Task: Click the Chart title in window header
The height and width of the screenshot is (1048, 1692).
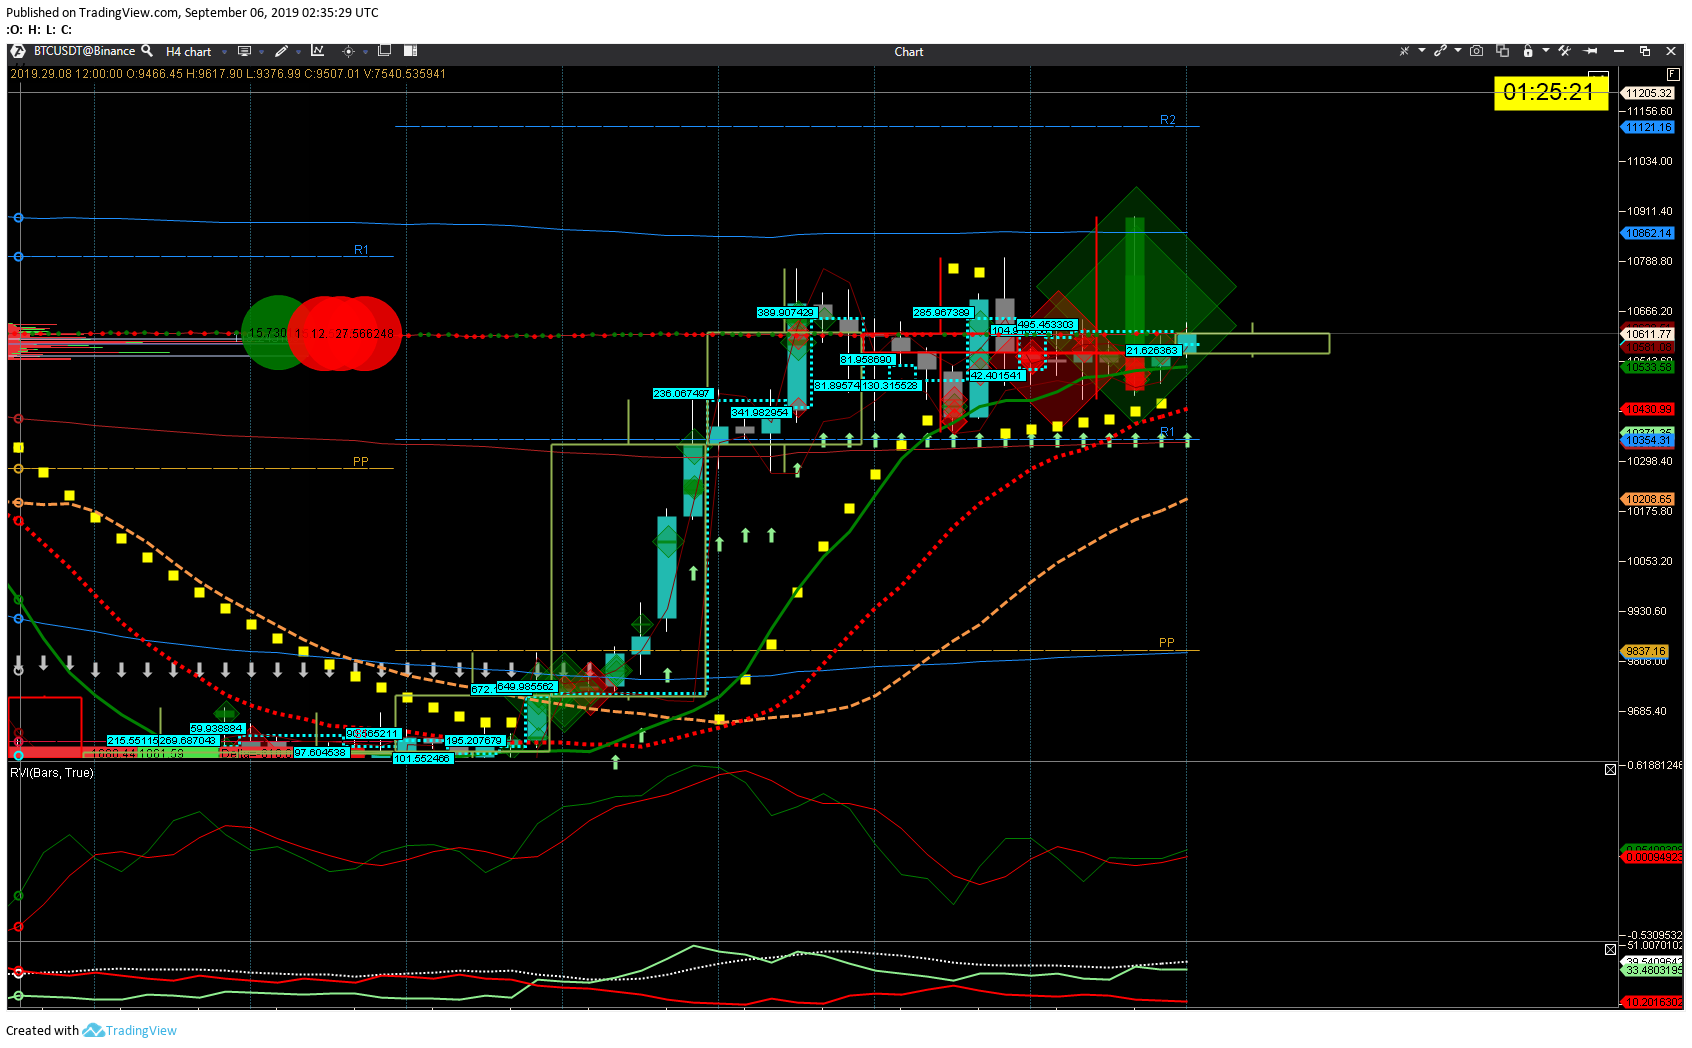Action: click(x=909, y=52)
